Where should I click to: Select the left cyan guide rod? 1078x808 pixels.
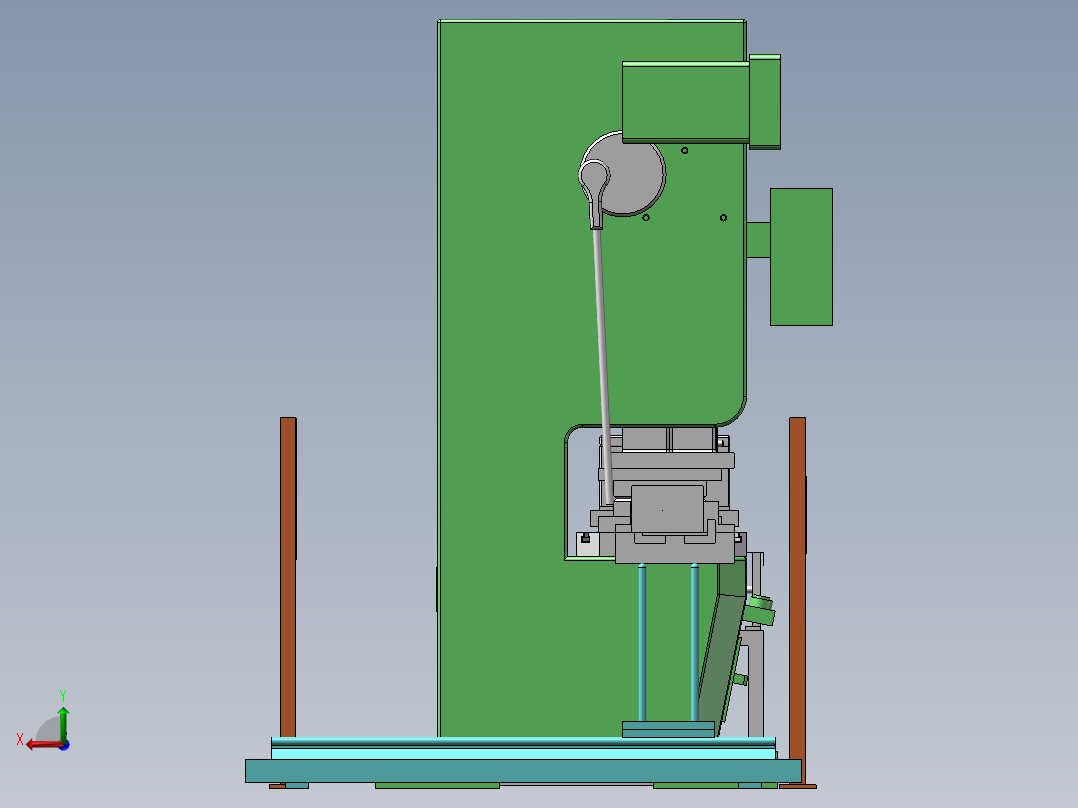click(x=642, y=643)
